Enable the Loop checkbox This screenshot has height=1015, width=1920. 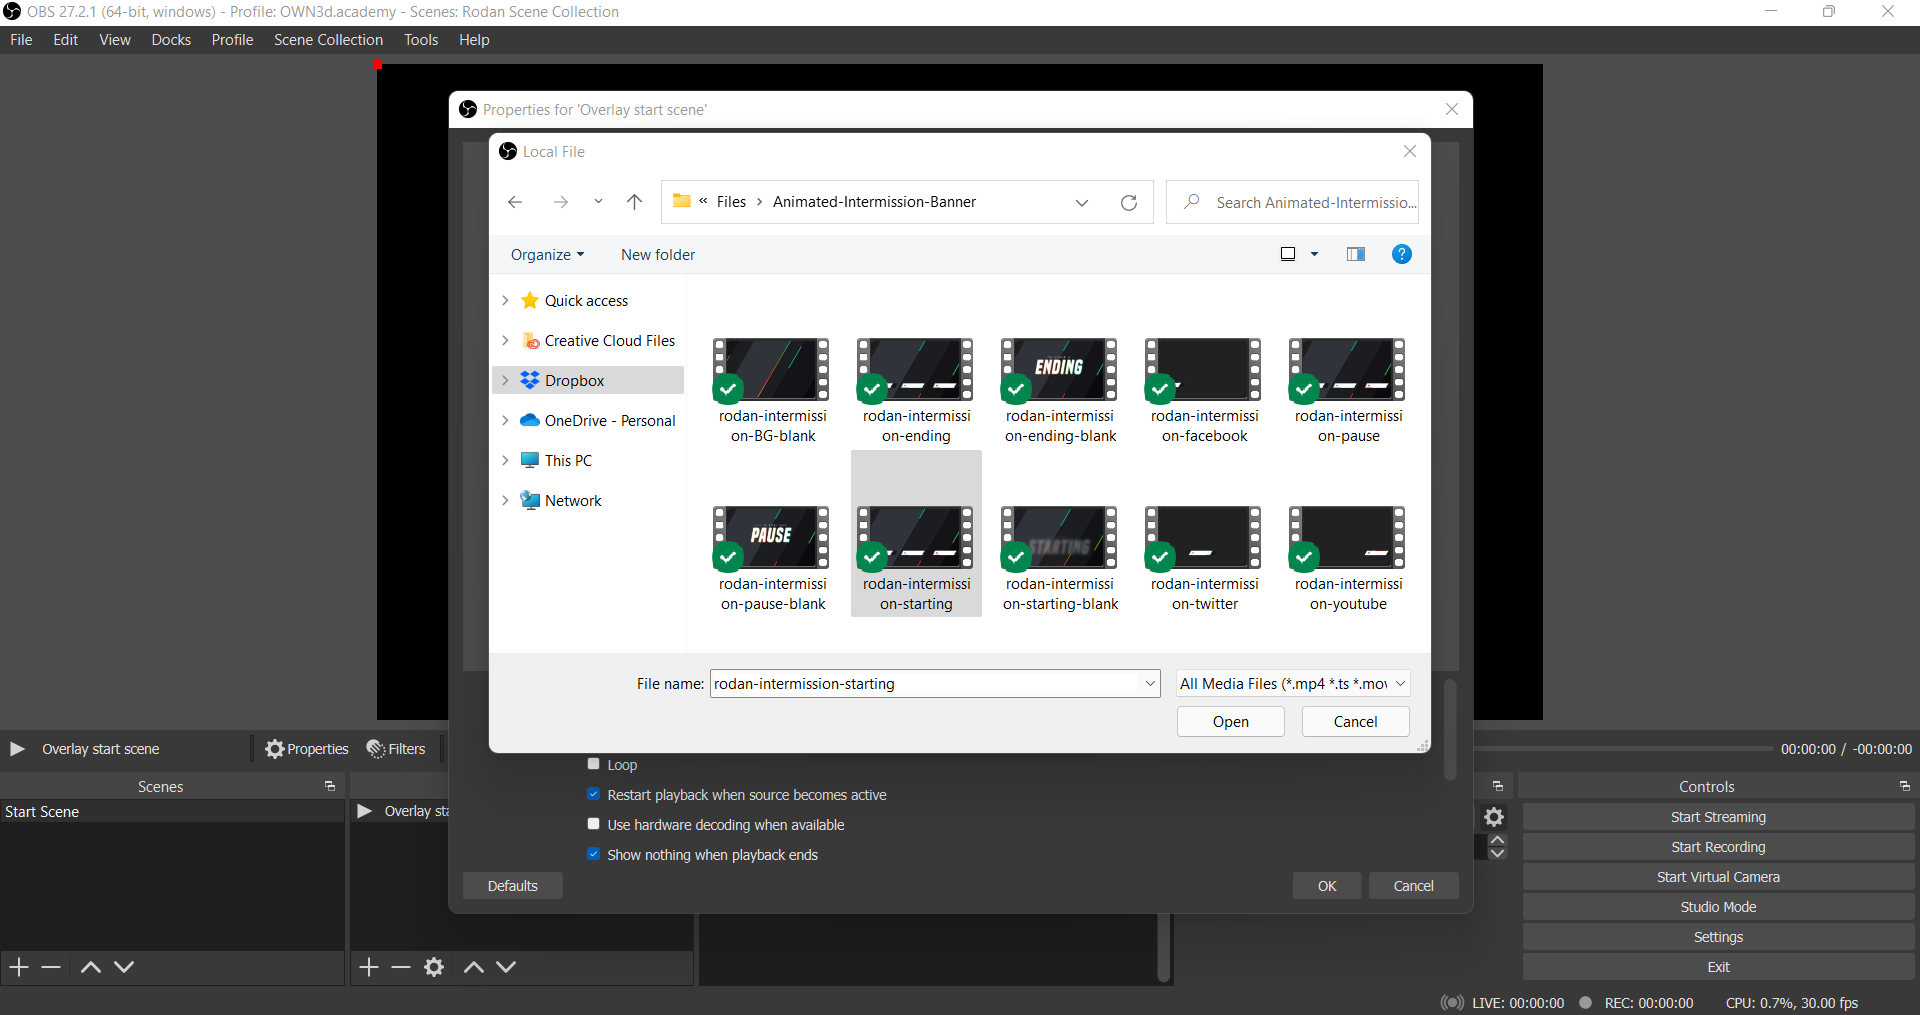(x=594, y=765)
